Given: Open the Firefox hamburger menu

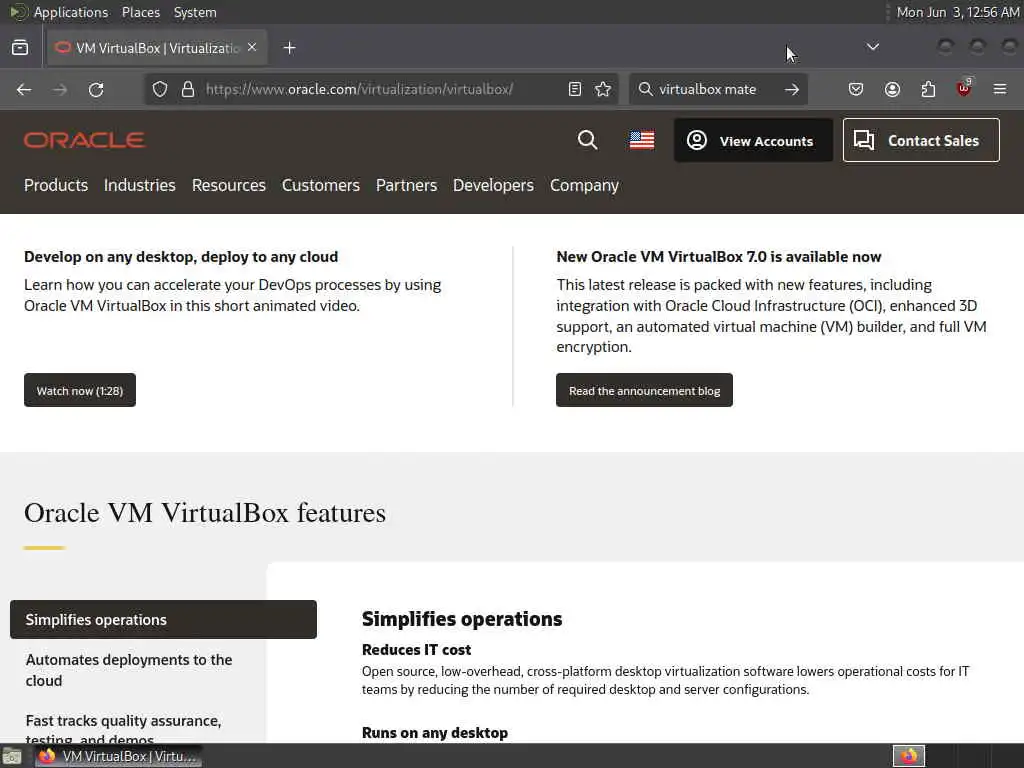Looking at the screenshot, I should [1000, 89].
